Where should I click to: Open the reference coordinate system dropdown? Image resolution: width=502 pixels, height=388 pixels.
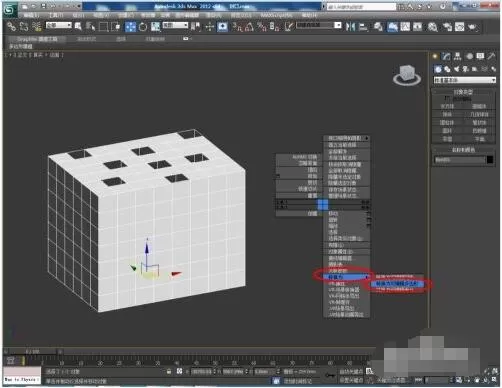175,25
